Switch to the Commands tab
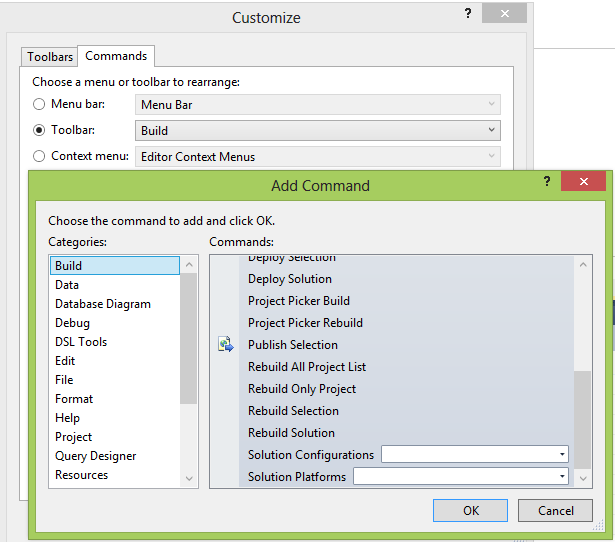The height and width of the screenshot is (542, 615). point(116,56)
